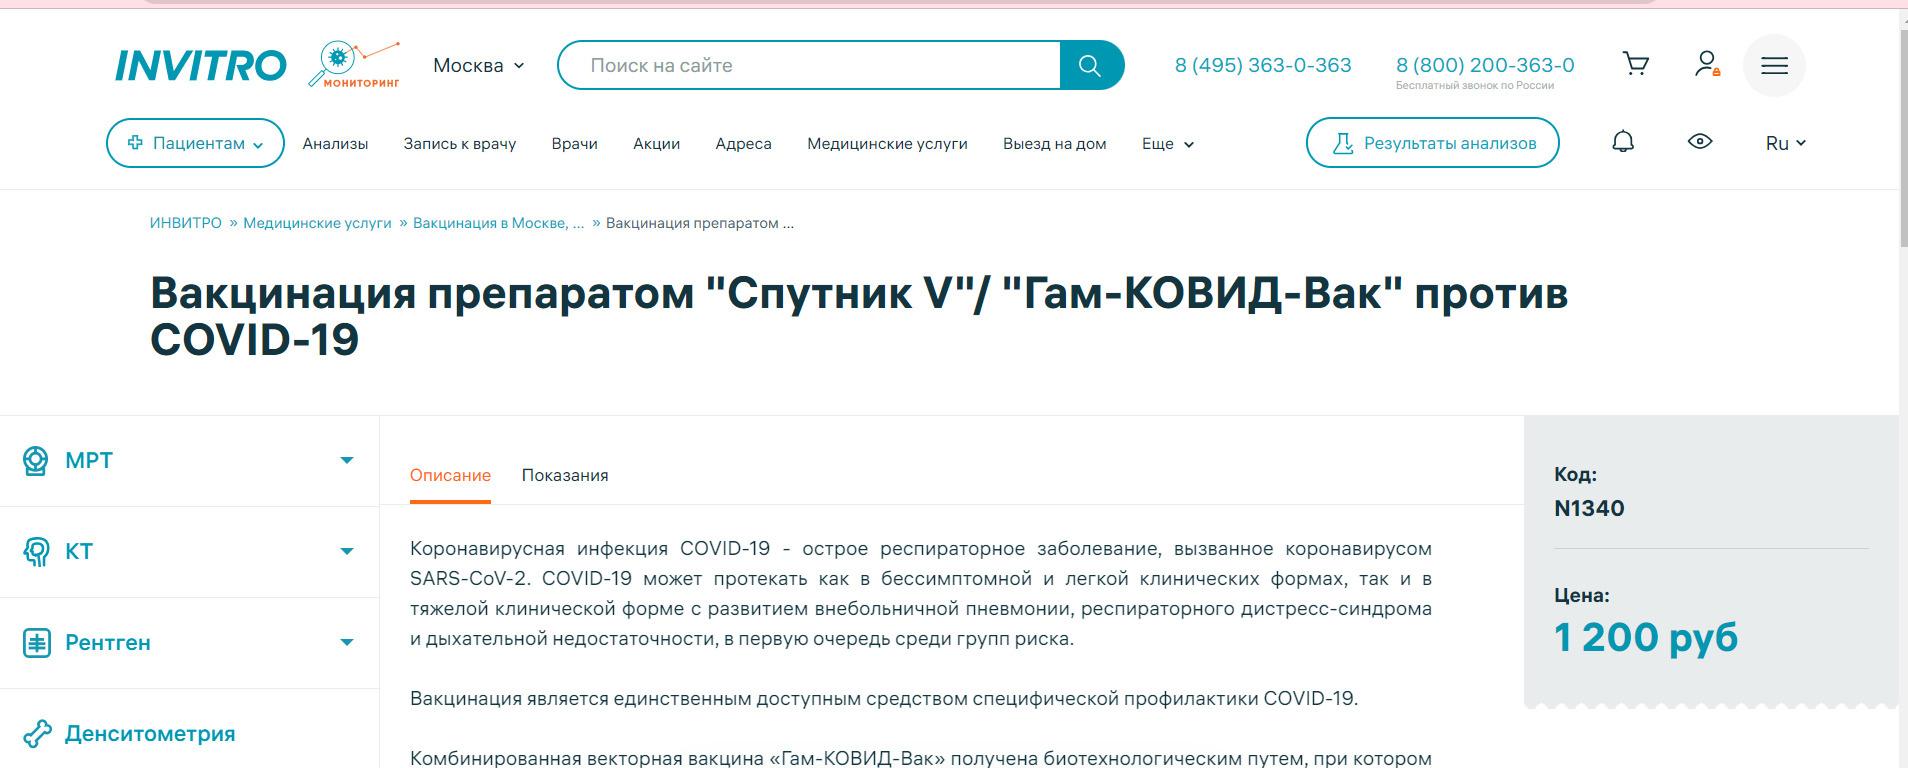Open the Мониторинг coronavirus icon
The height and width of the screenshot is (768, 1908).
(x=354, y=65)
